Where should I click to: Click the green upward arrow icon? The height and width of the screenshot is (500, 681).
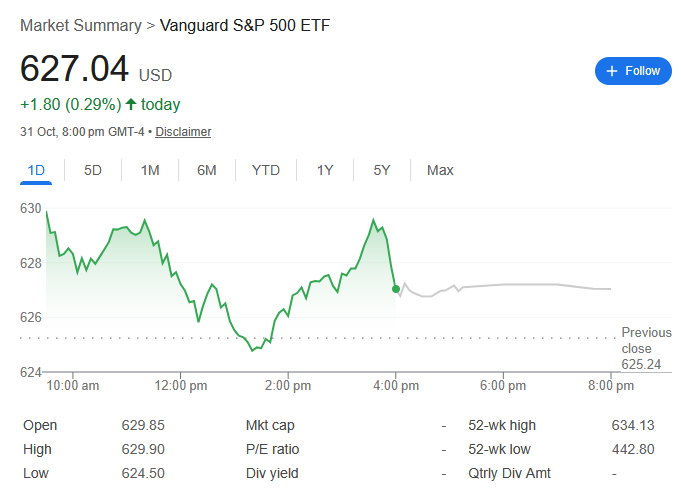pyautogui.click(x=131, y=104)
